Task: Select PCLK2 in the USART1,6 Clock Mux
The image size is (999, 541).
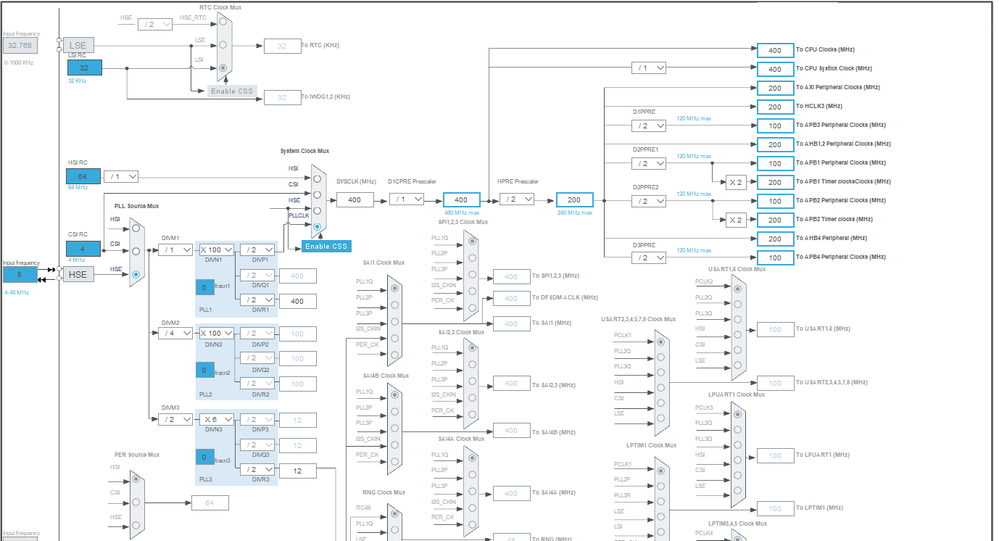Action: tap(738, 289)
